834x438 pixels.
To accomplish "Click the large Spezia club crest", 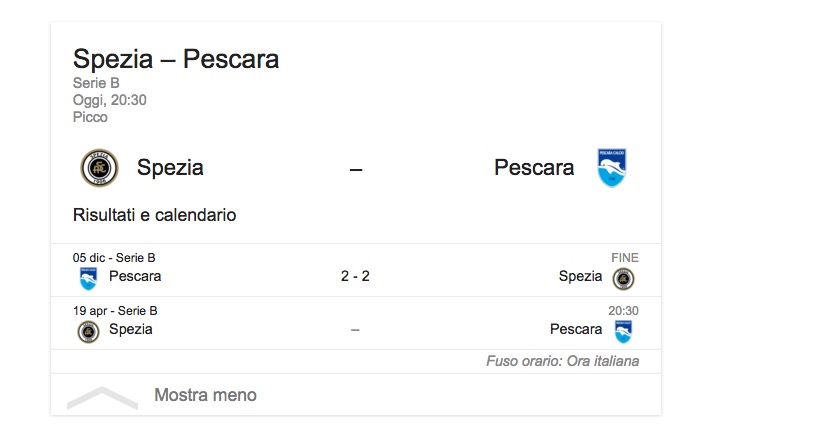I will point(99,168).
